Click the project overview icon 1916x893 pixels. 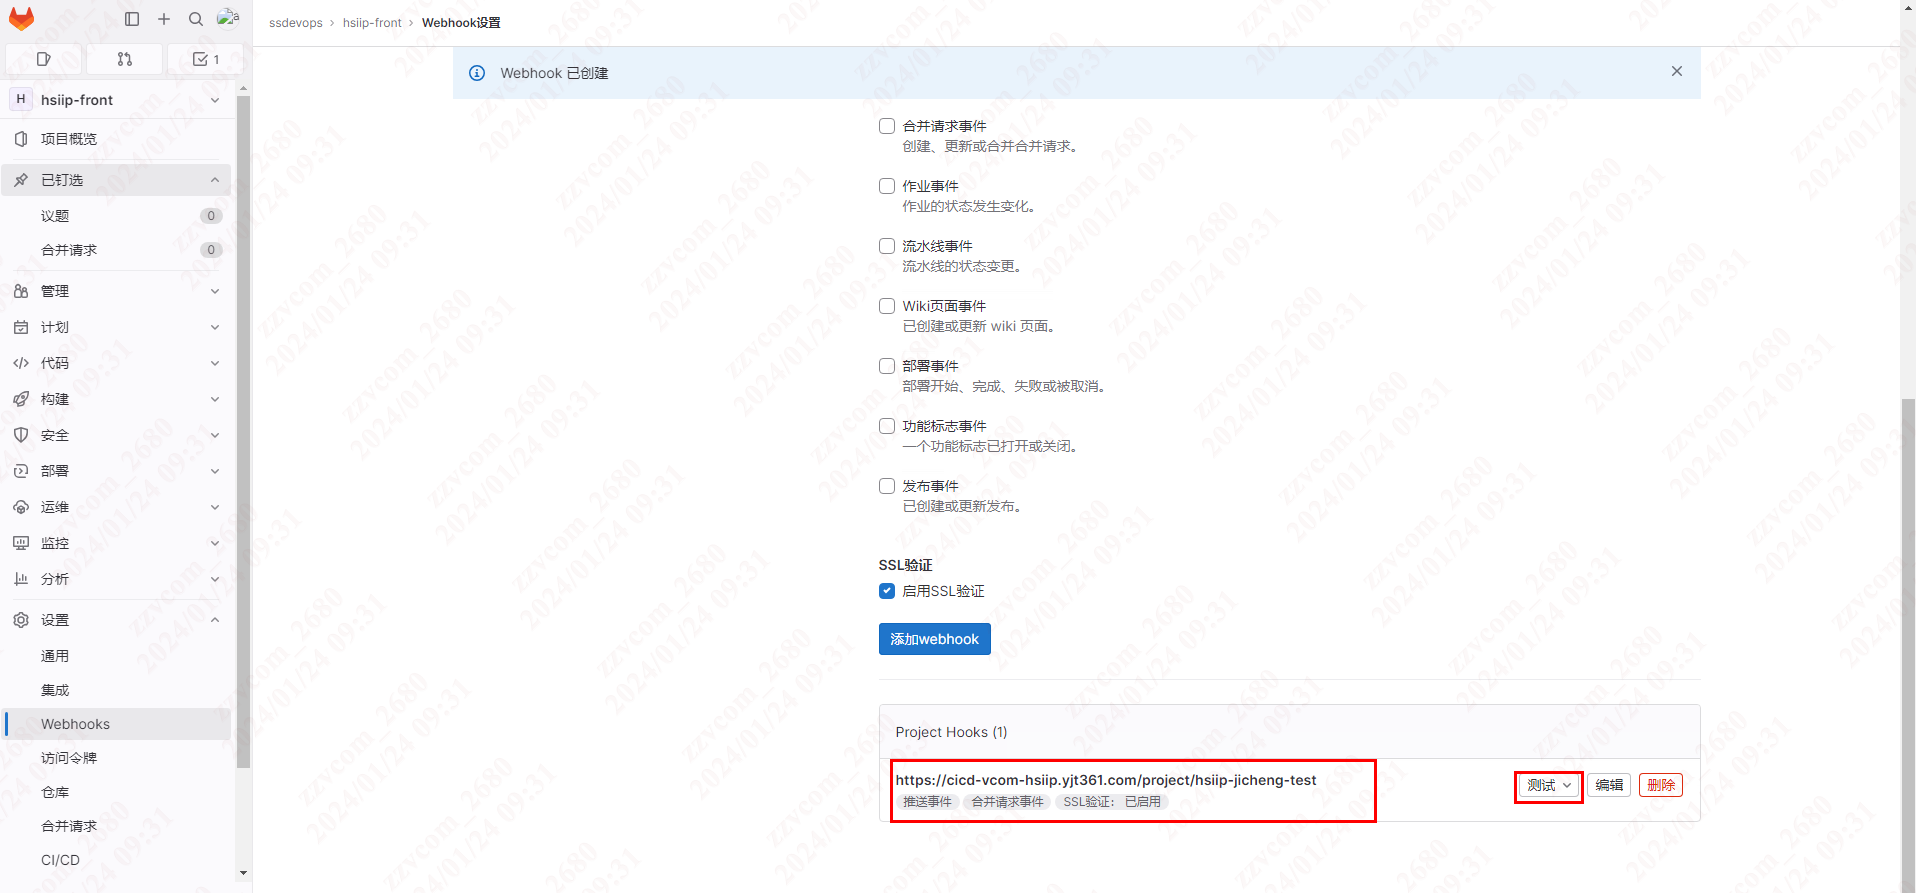tap(21, 139)
